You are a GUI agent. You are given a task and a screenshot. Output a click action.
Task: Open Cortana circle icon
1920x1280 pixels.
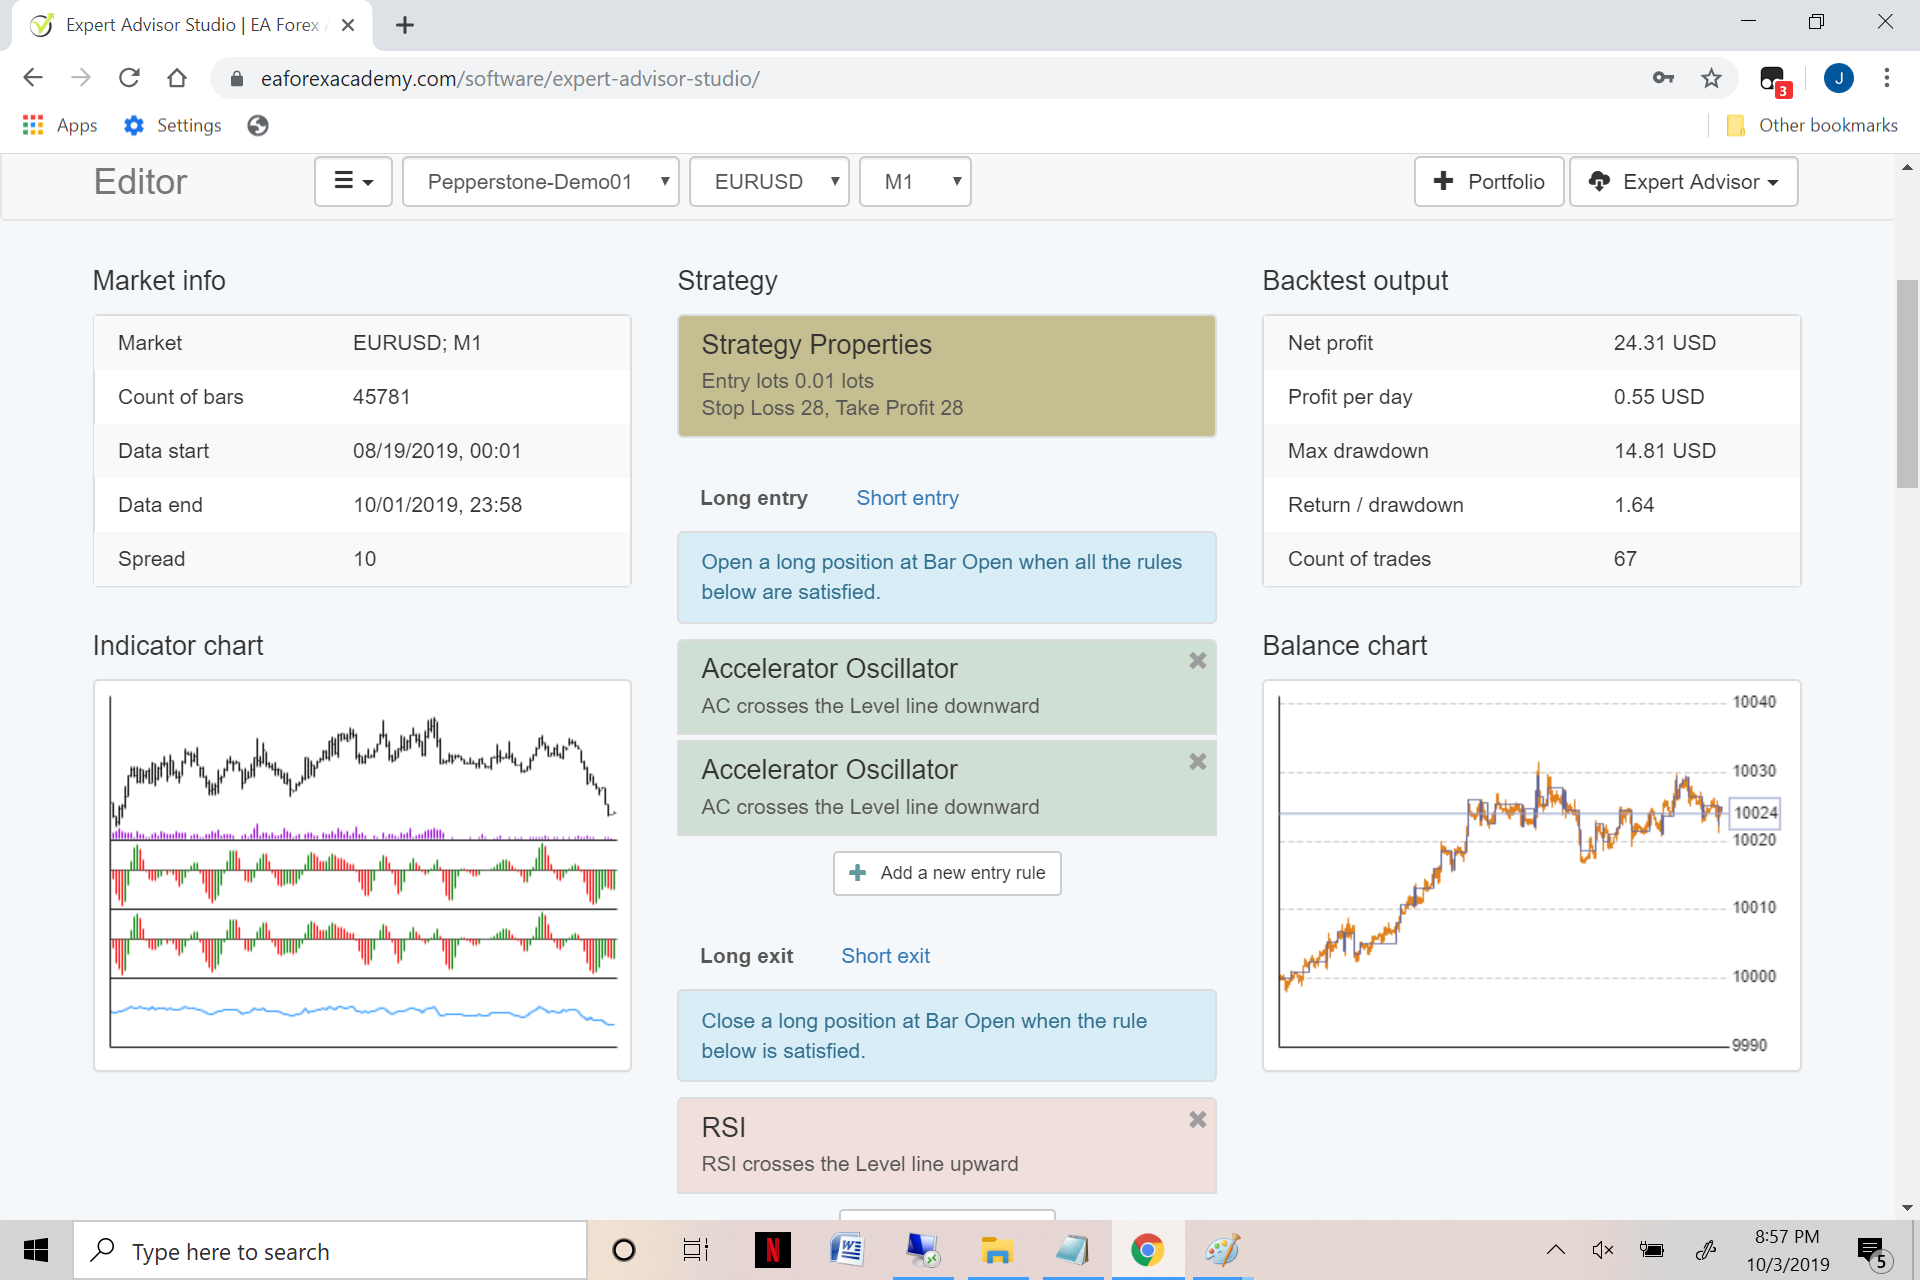(623, 1250)
